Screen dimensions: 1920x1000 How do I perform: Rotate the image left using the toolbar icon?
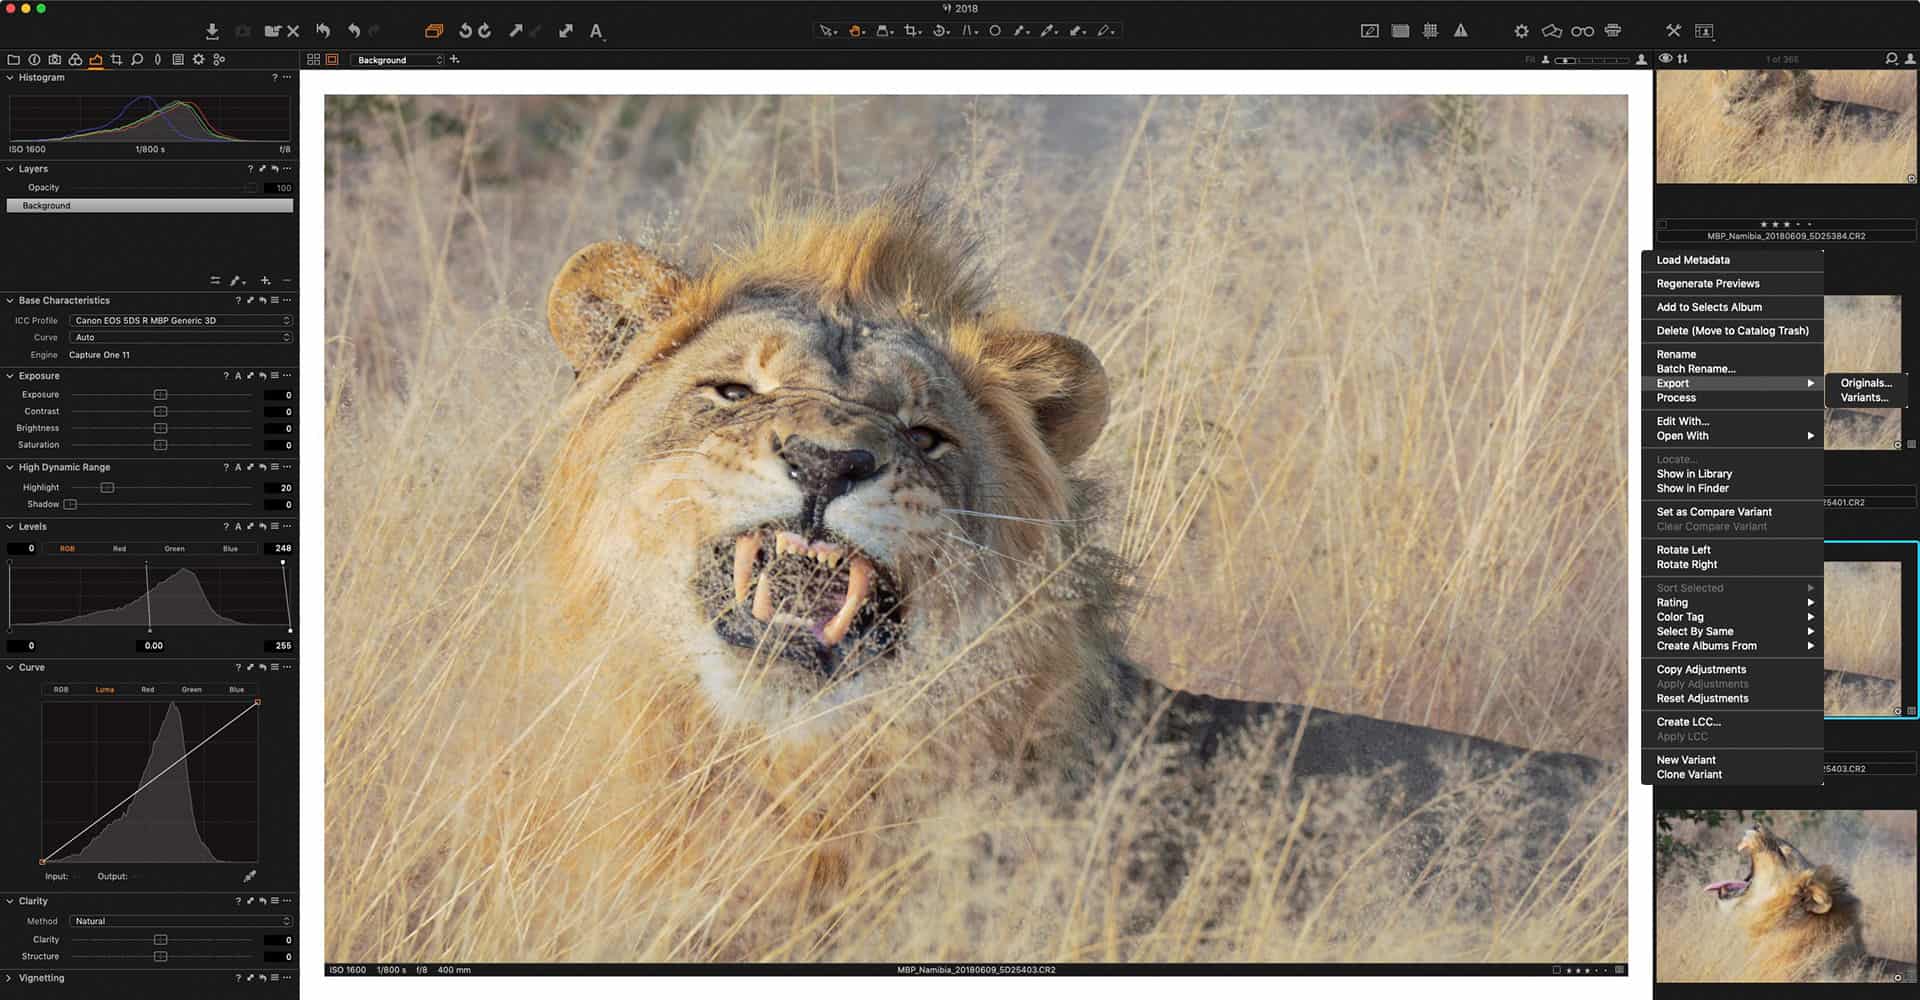(x=465, y=31)
